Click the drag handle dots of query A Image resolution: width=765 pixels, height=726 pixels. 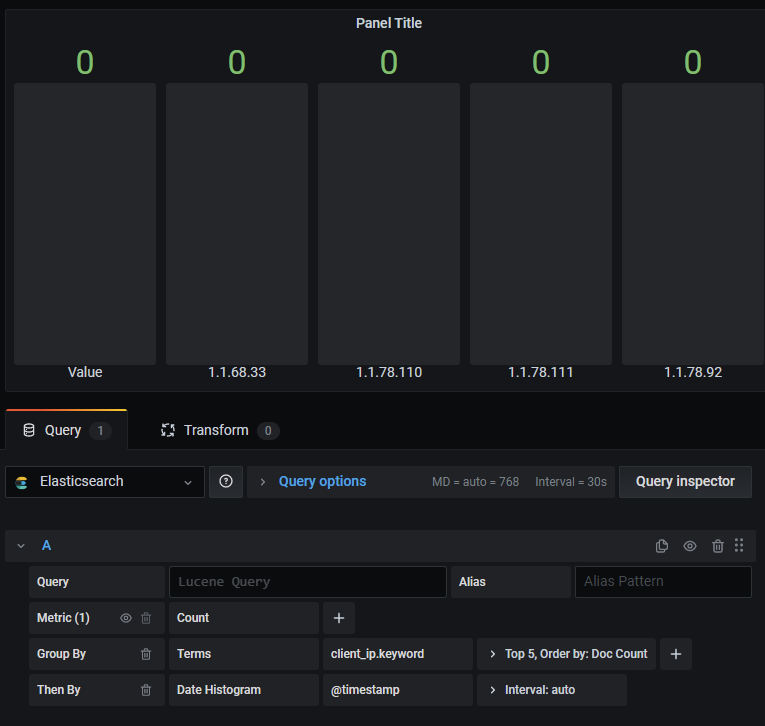(x=739, y=545)
